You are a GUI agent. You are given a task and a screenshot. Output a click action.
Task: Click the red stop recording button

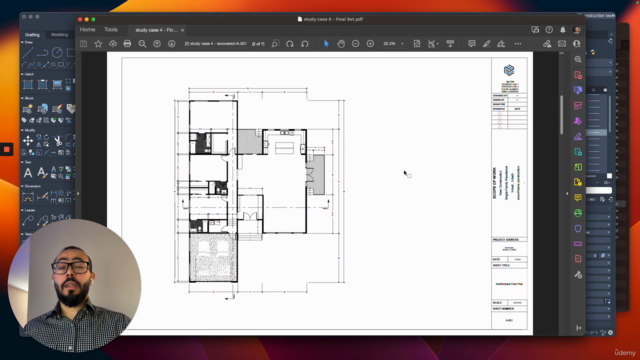click(x=7, y=149)
